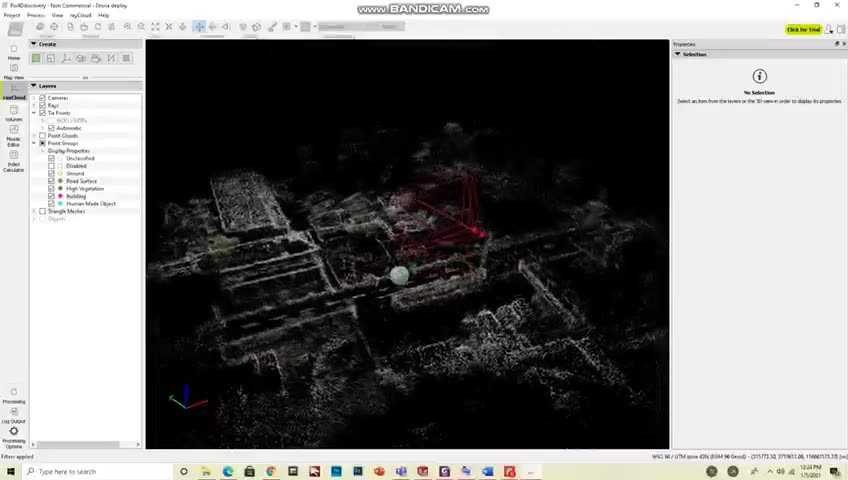The image size is (848, 480).
Task: Click the New Surface cube icon in Create
Action: click(81, 58)
